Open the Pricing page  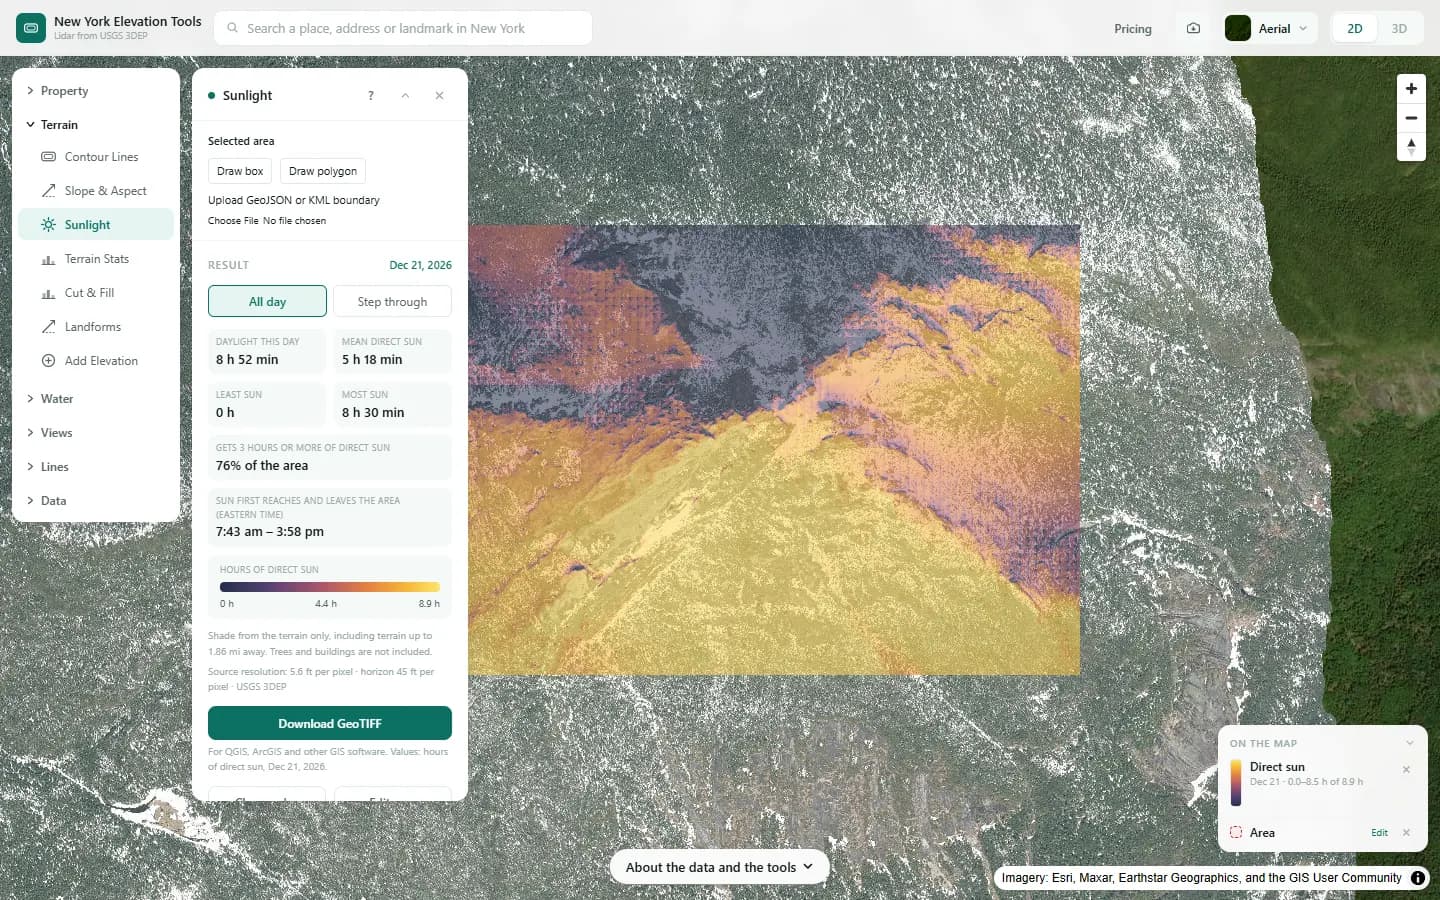click(x=1133, y=29)
